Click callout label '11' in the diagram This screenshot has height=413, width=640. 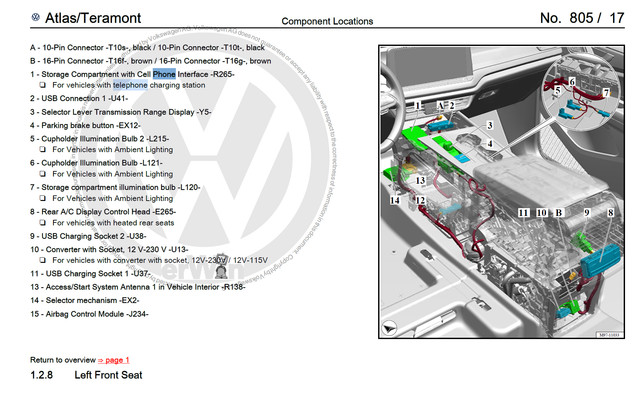523,213
